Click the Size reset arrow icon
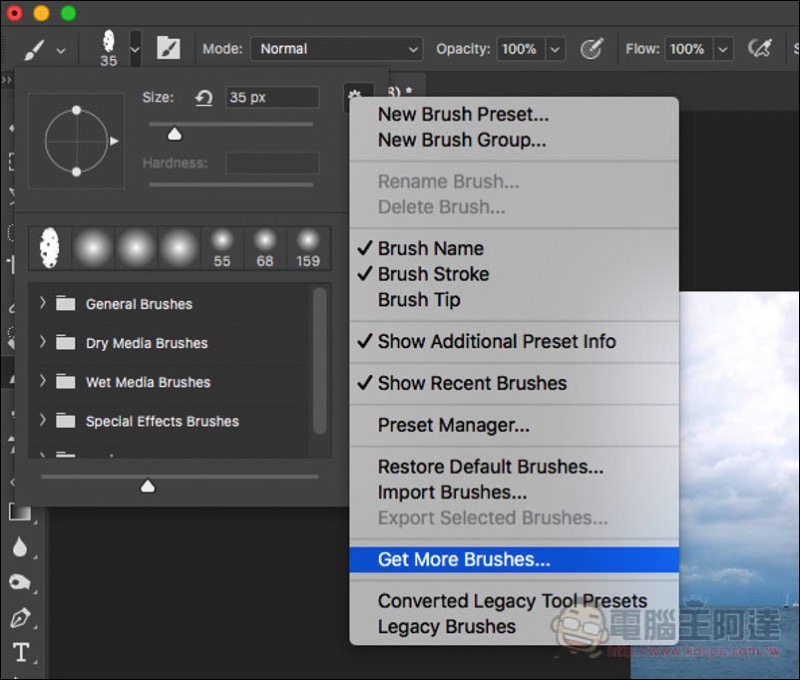This screenshot has height=680, width=800. click(x=204, y=97)
